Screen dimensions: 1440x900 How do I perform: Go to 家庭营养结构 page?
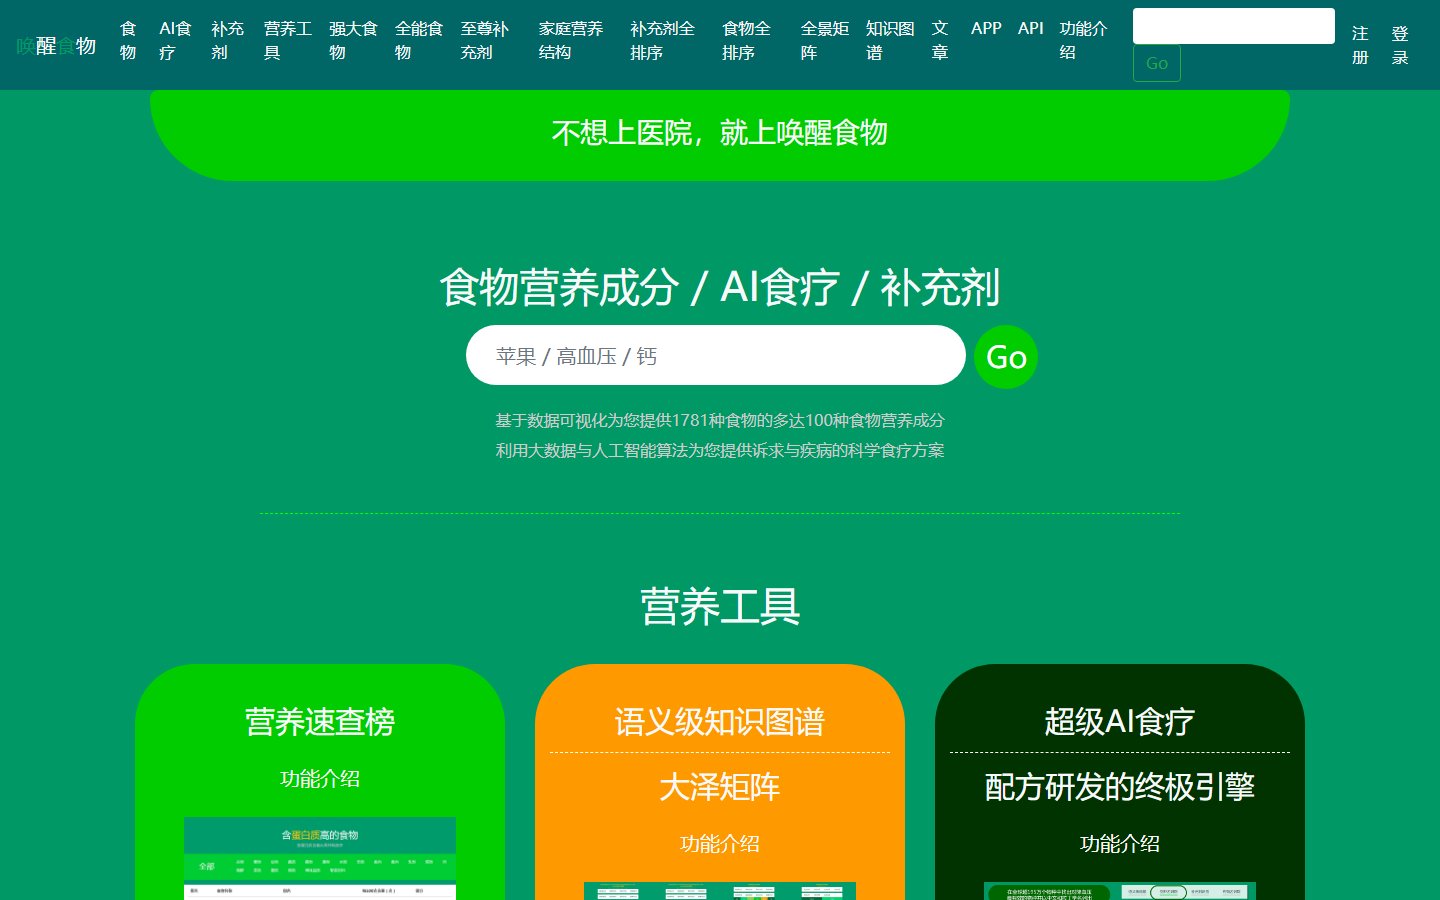pyautogui.click(x=571, y=41)
